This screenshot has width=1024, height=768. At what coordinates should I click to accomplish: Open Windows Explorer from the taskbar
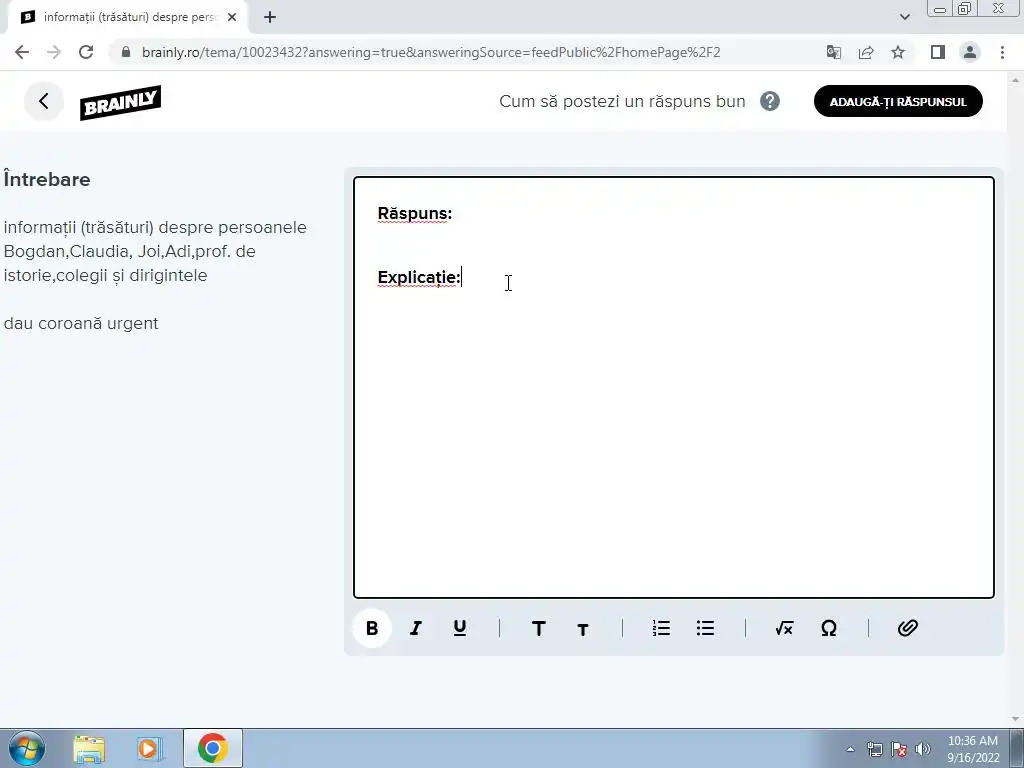tap(89, 748)
